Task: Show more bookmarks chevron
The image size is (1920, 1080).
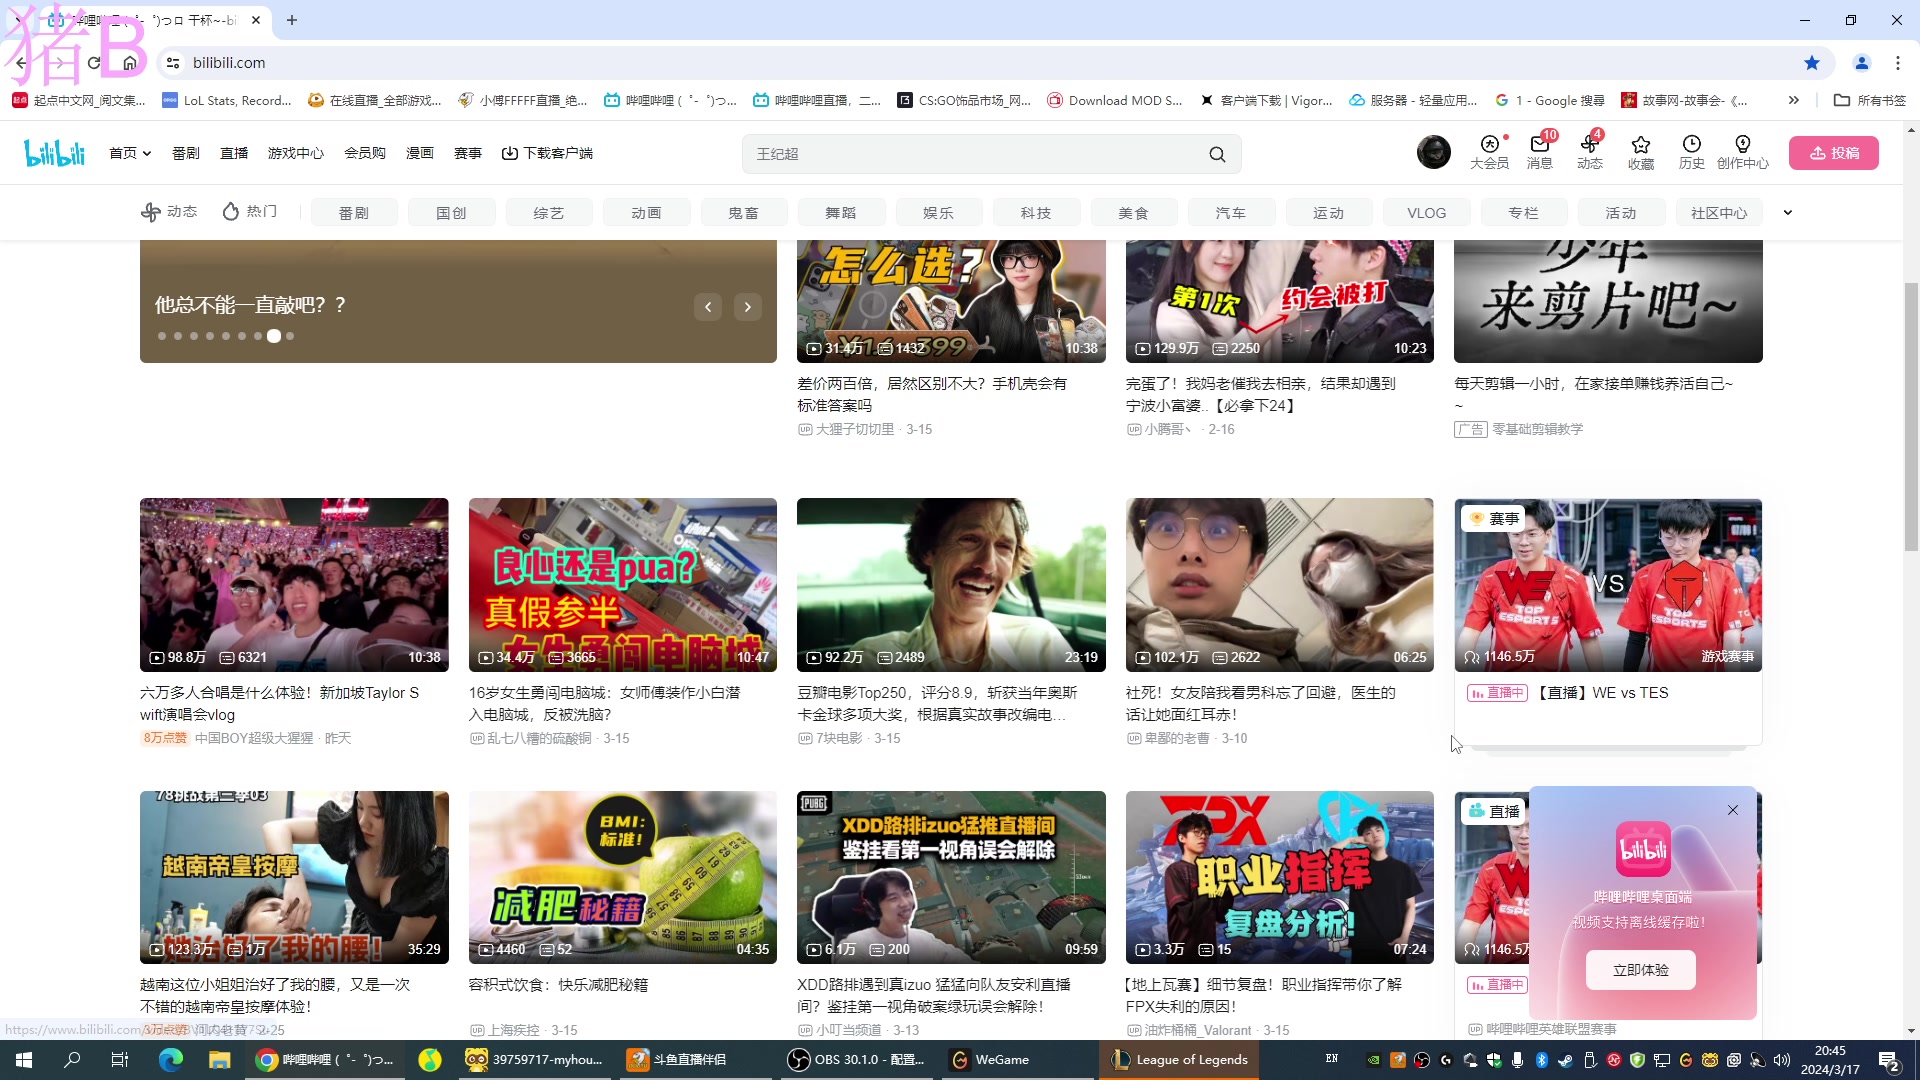Action: click(1794, 100)
